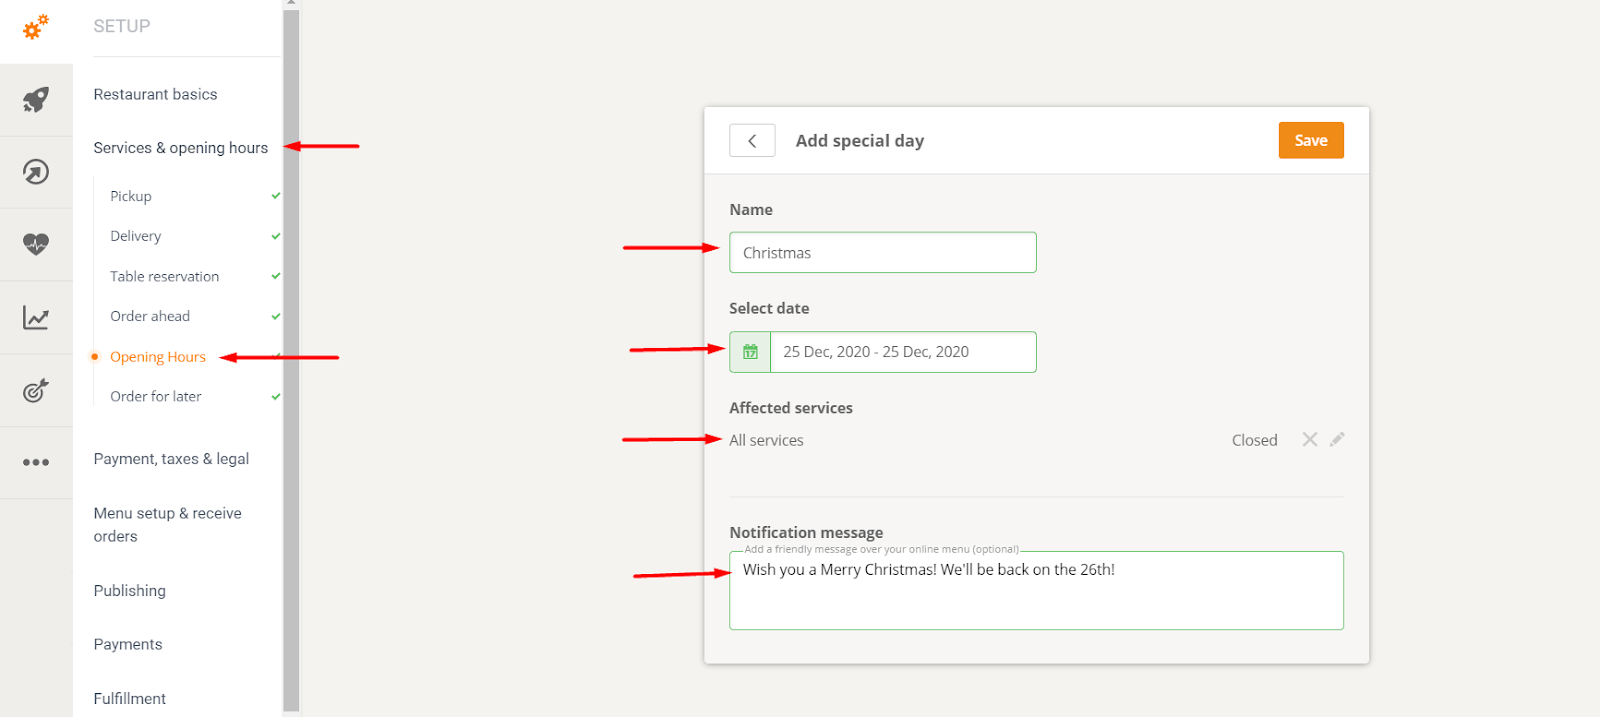1600x717 pixels.
Task: Expand Payment, taxes & legal section
Action: click(x=171, y=459)
